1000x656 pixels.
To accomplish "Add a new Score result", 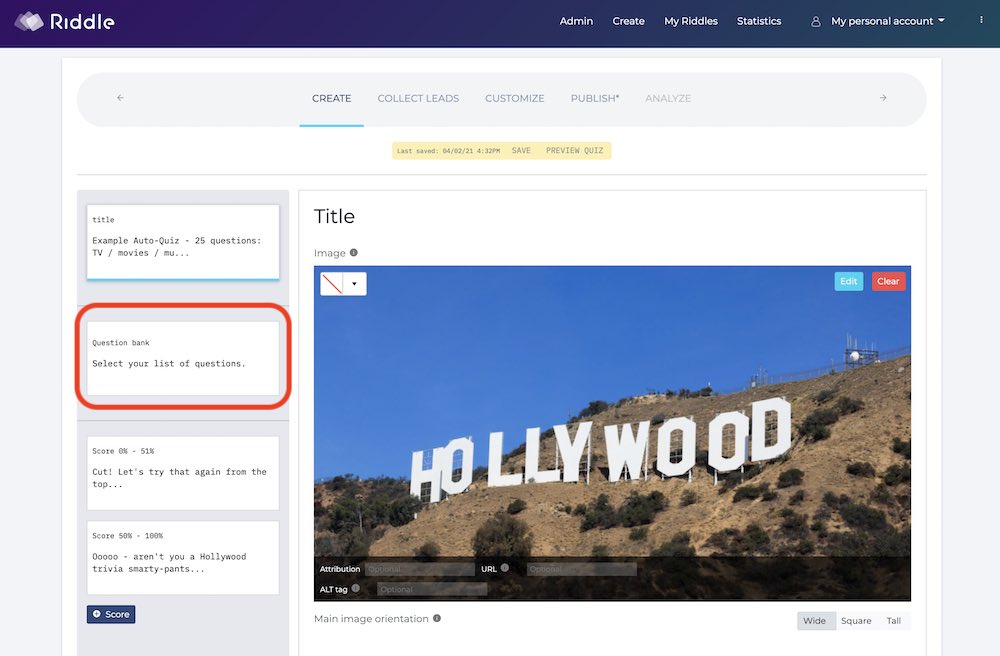I will tap(111, 614).
